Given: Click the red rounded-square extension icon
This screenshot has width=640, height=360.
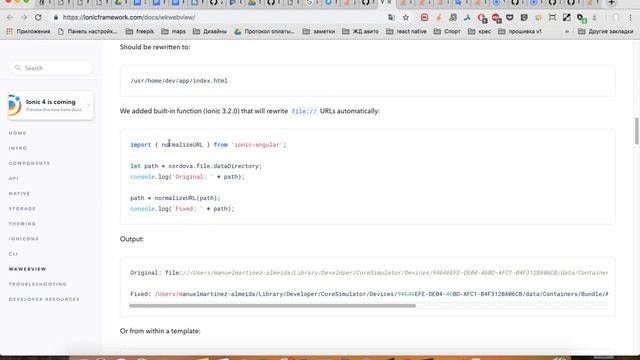Looking at the screenshot, I should (424, 18).
